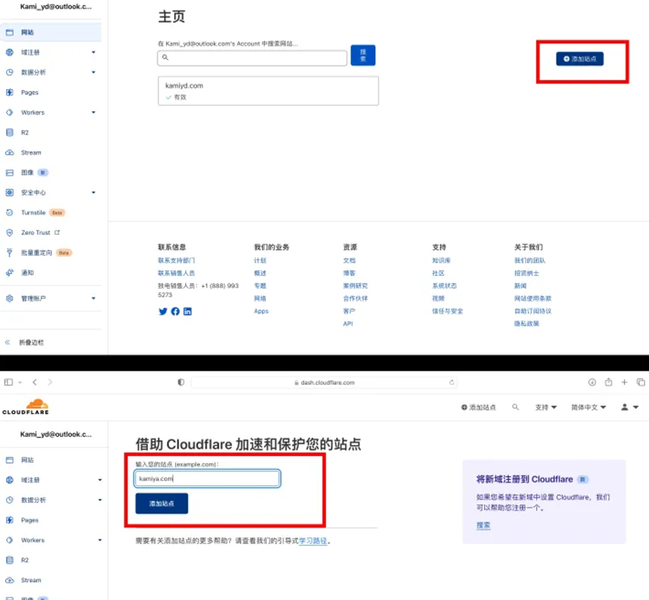Open a new tab with the plus icon
Viewport: 649px width, 600px height.
pos(624,382)
